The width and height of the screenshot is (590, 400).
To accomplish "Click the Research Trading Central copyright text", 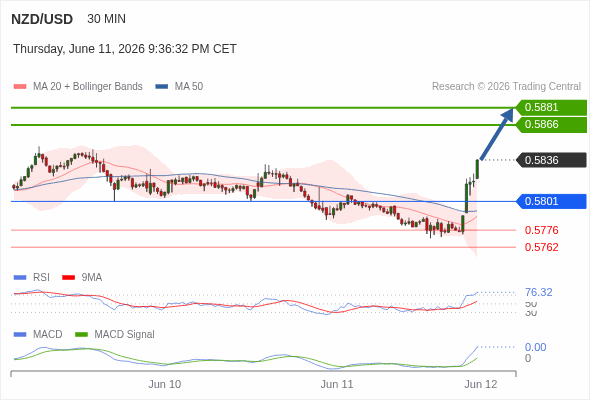I will tap(506, 87).
